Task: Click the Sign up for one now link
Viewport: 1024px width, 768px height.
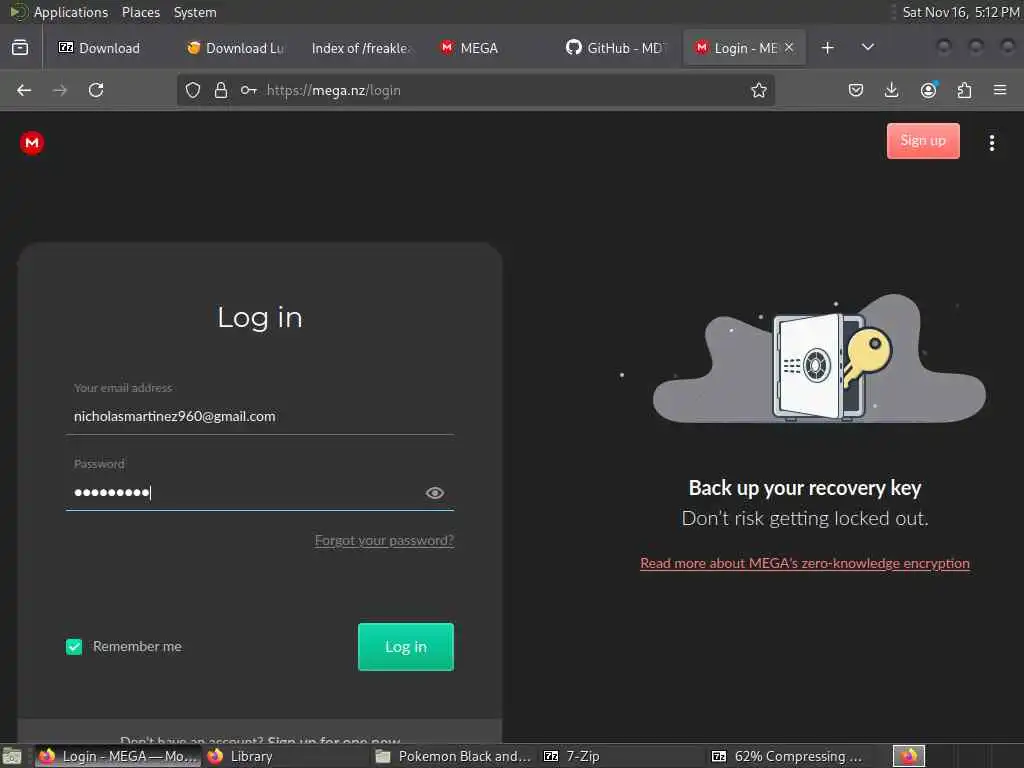Action: tap(334, 741)
